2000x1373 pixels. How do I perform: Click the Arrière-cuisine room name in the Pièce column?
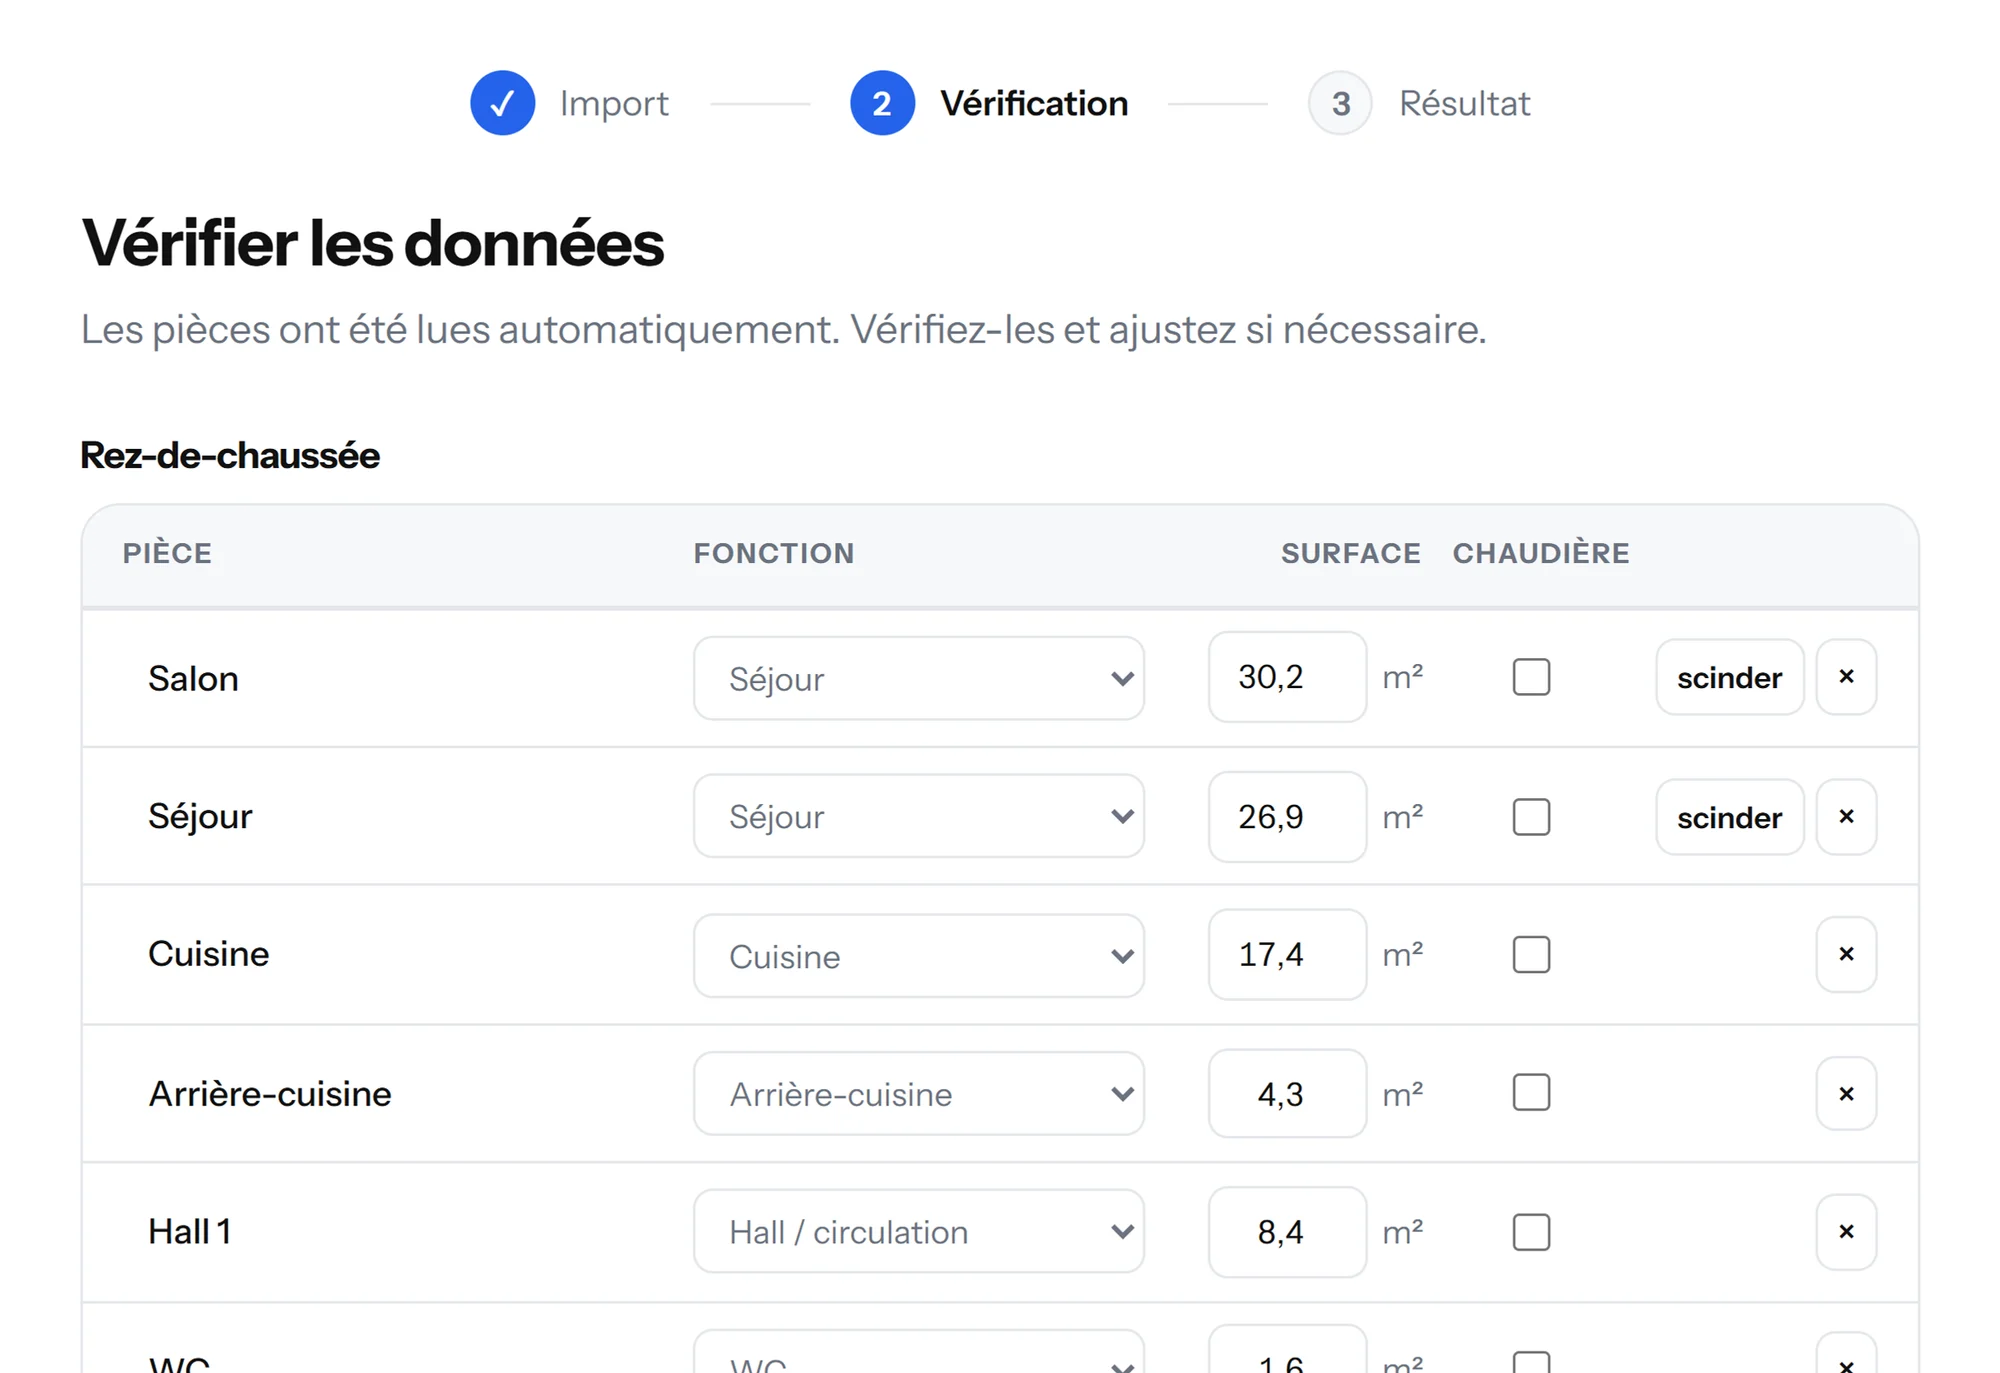click(270, 1093)
